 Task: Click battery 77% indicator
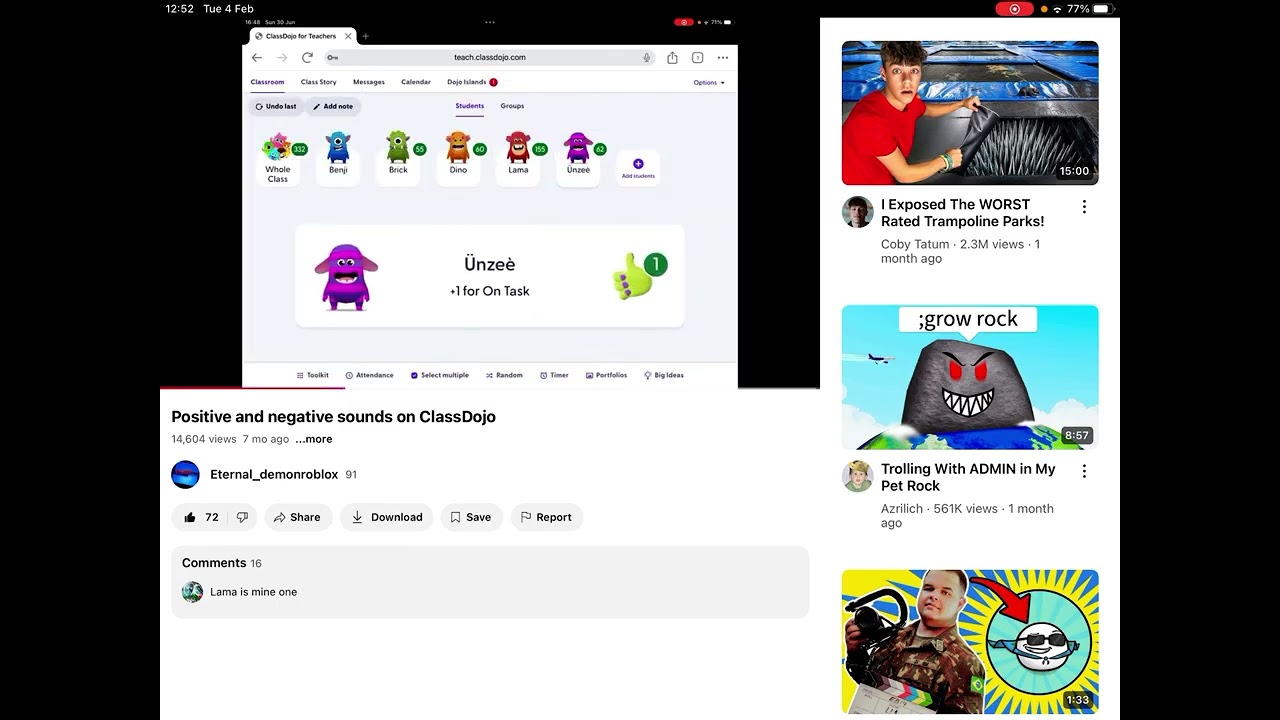point(1089,9)
